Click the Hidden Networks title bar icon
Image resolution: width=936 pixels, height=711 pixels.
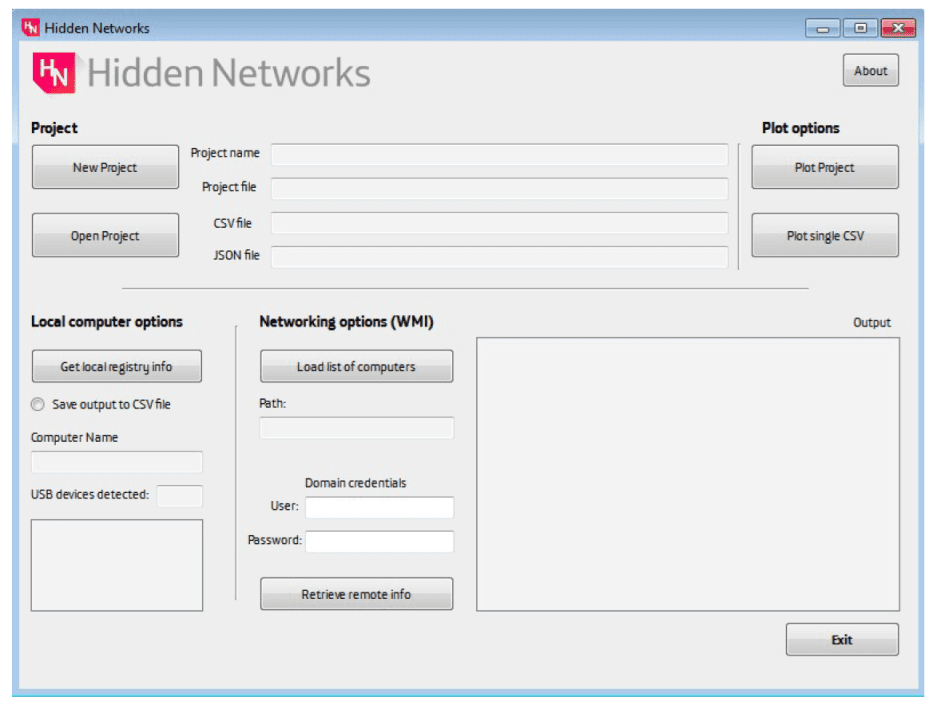(x=31, y=27)
